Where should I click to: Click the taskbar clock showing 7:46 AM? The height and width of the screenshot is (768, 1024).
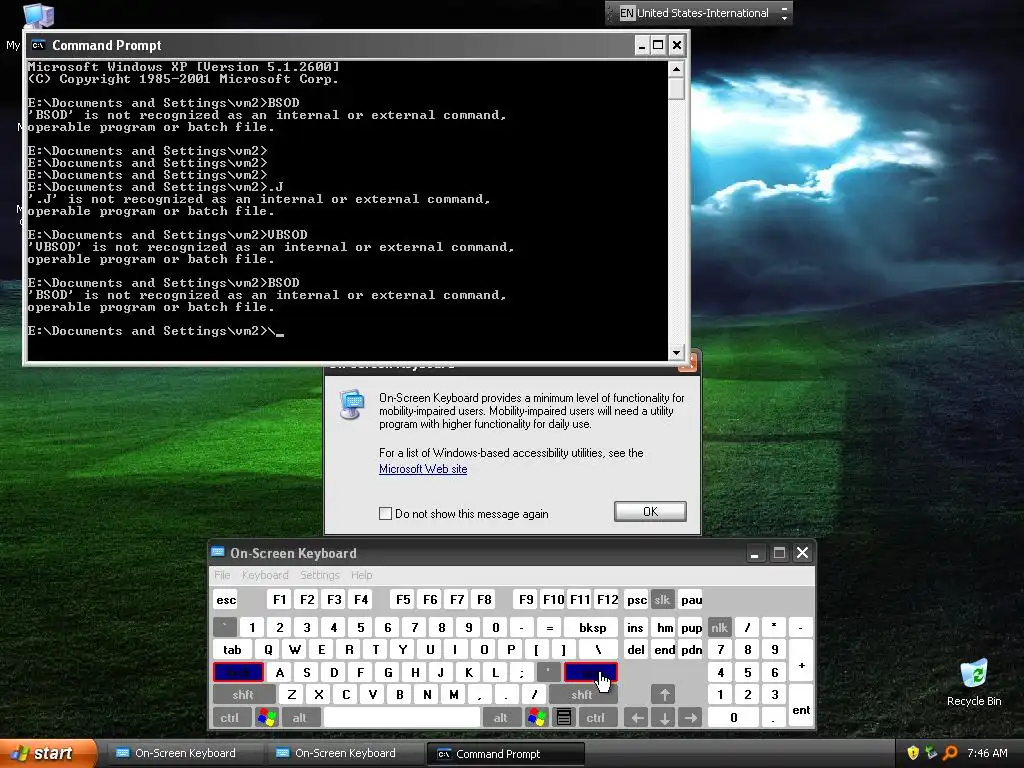click(987, 753)
